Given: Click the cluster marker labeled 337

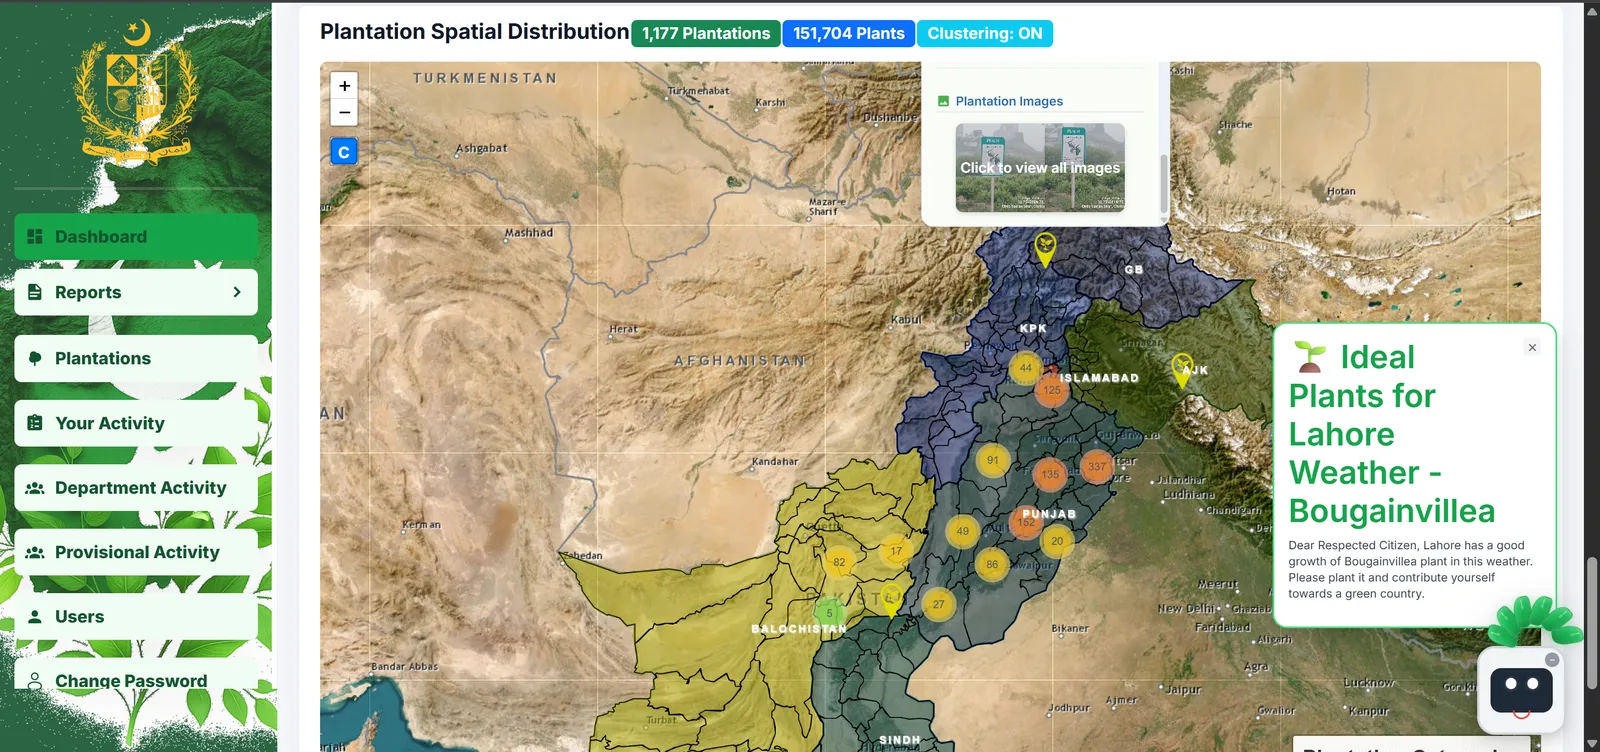Looking at the screenshot, I should coord(1097,466).
